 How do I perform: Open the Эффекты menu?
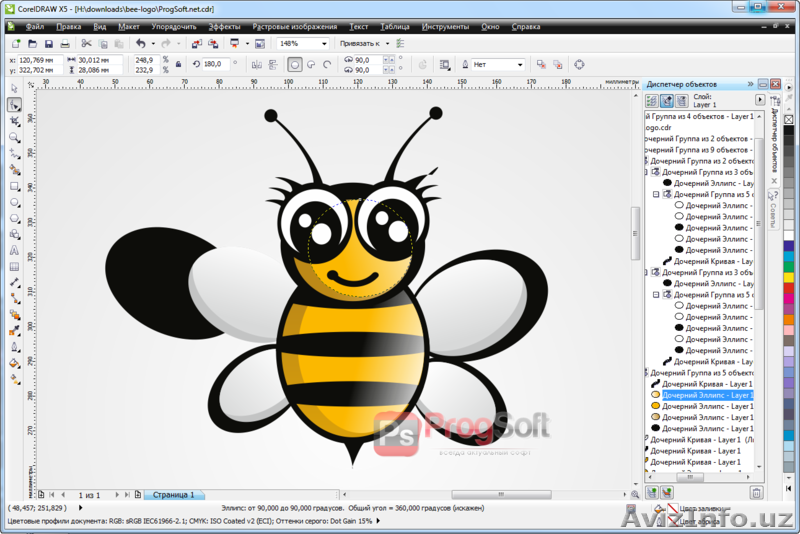pyautogui.click(x=224, y=26)
